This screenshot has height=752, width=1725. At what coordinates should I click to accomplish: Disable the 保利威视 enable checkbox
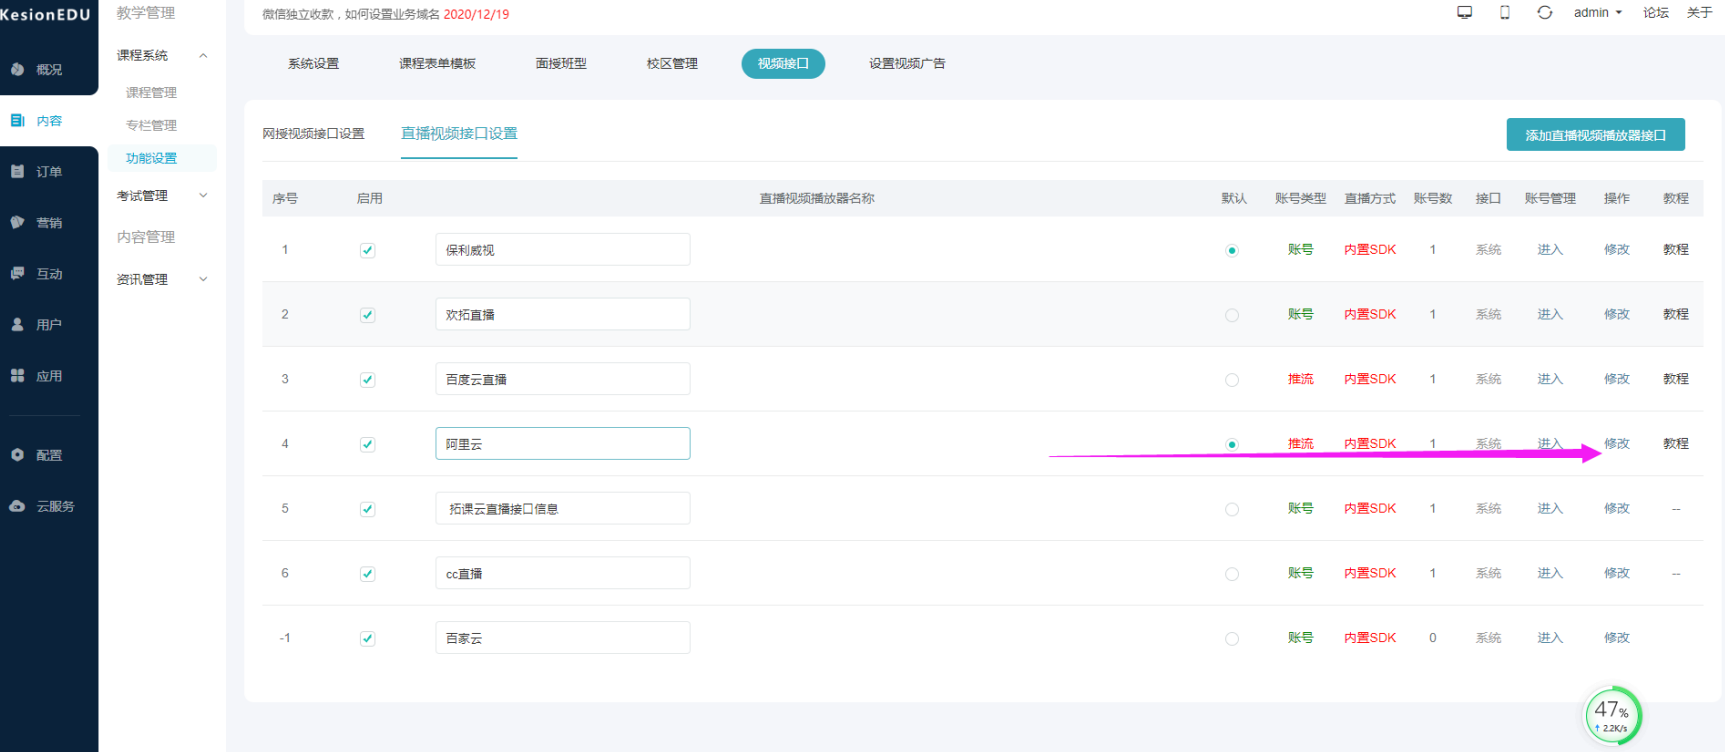point(368,250)
